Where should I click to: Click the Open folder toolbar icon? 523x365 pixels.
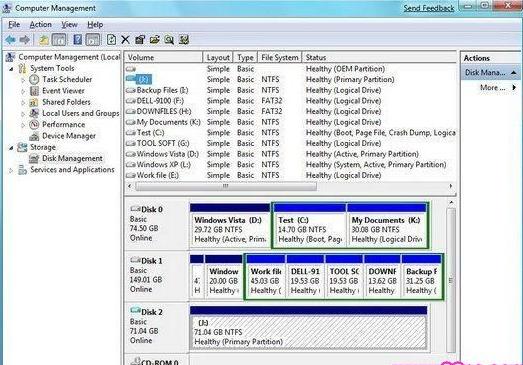(154, 40)
